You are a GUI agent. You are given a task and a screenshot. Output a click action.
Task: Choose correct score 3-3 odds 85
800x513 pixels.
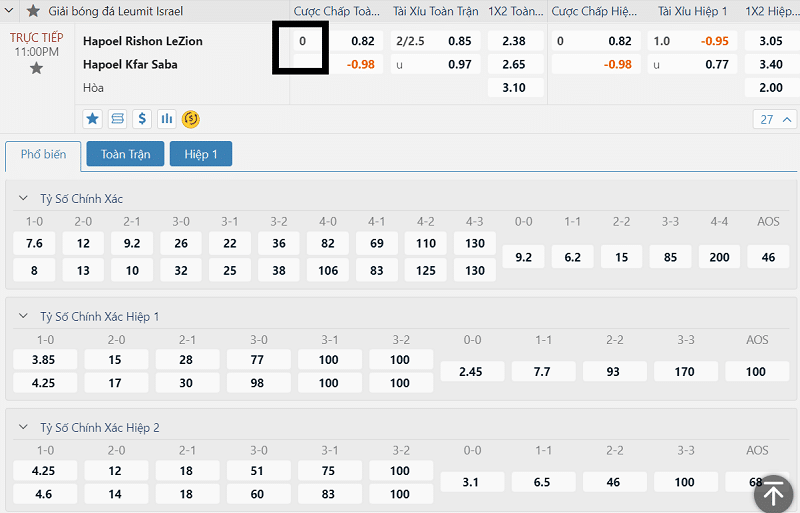tap(670, 257)
